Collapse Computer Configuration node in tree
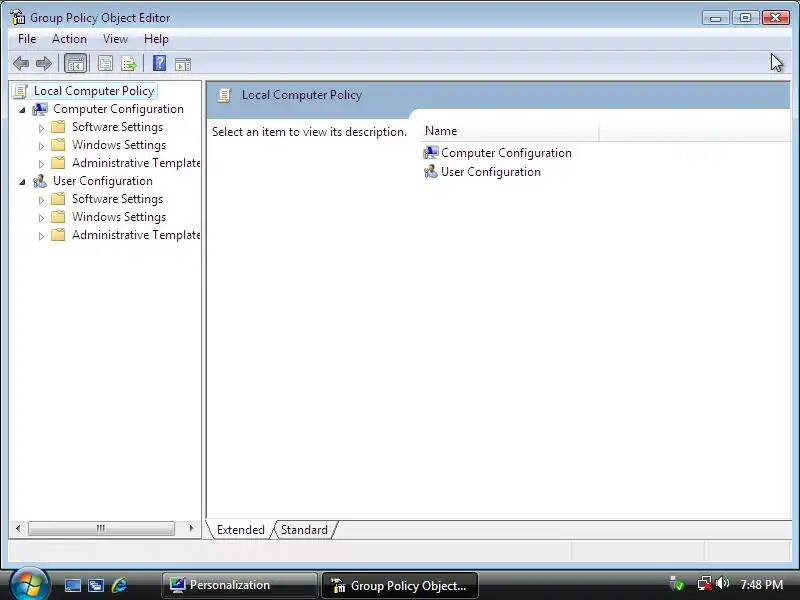The width and height of the screenshot is (800, 600). (22, 110)
